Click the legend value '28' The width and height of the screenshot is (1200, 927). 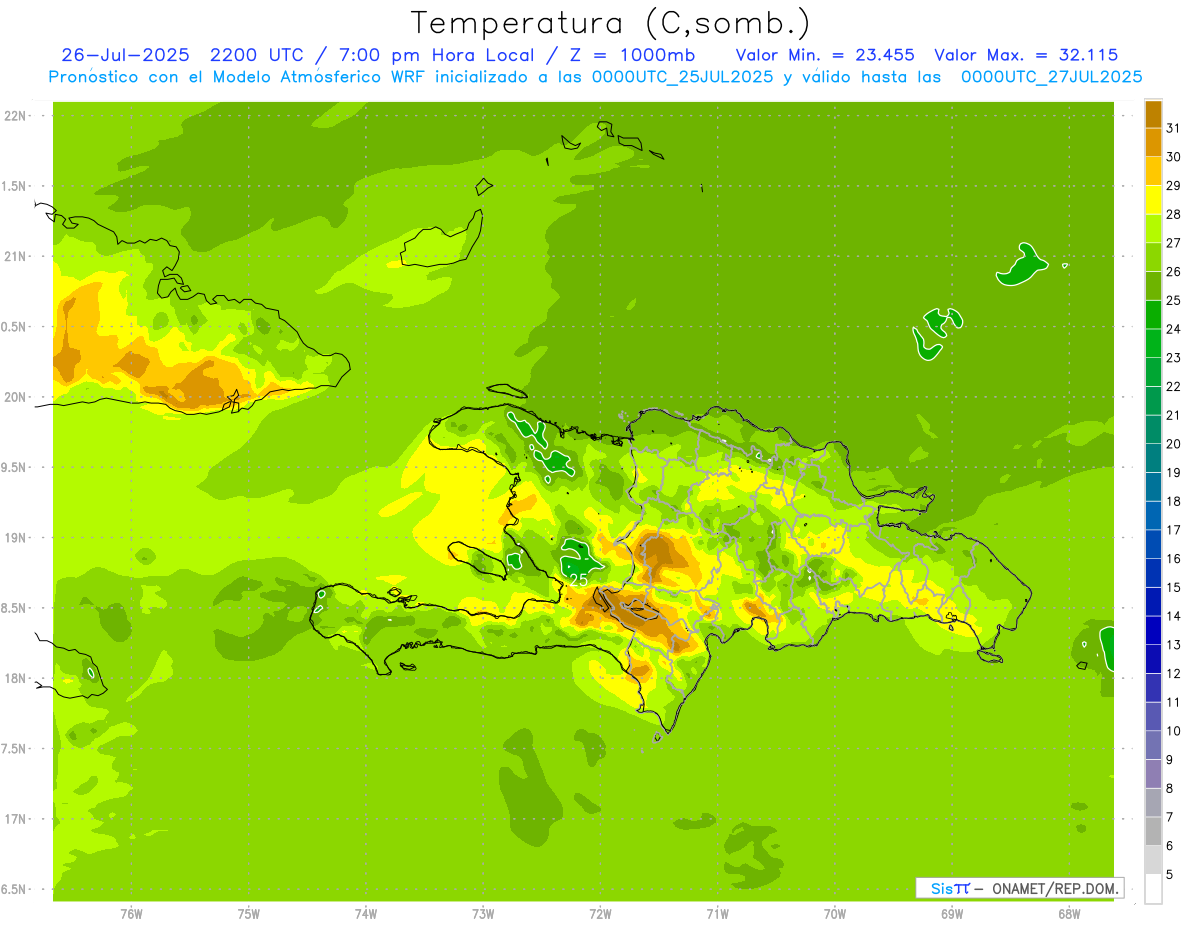[x=1173, y=214]
